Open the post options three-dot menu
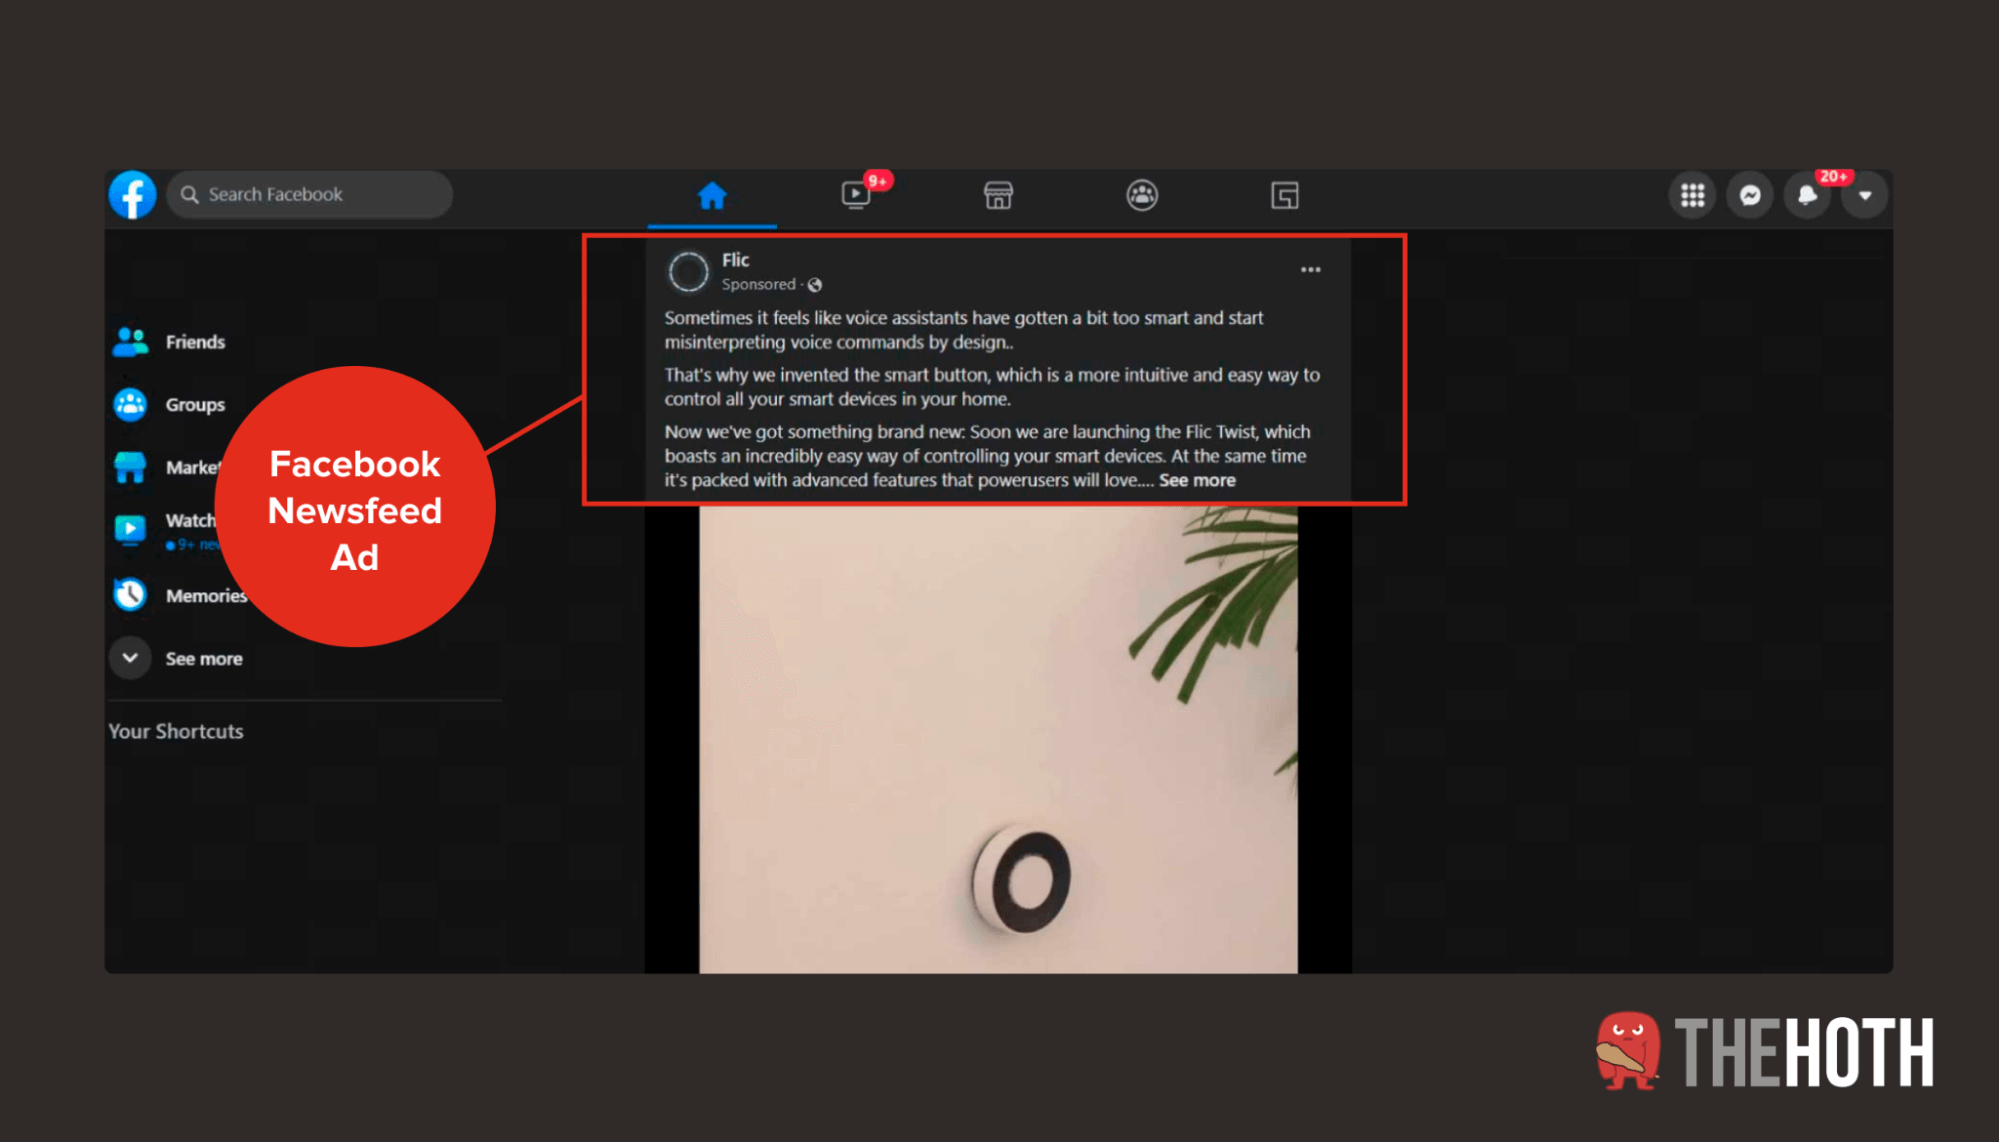 [1311, 270]
